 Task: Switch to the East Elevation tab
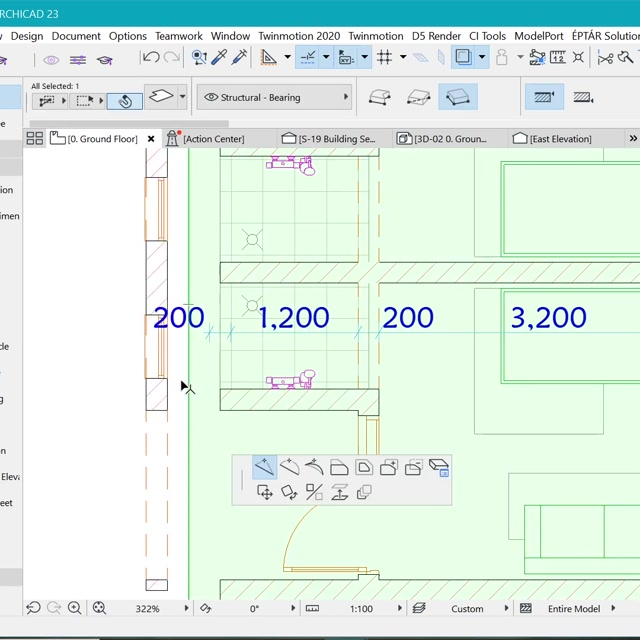(x=558, y=139)
